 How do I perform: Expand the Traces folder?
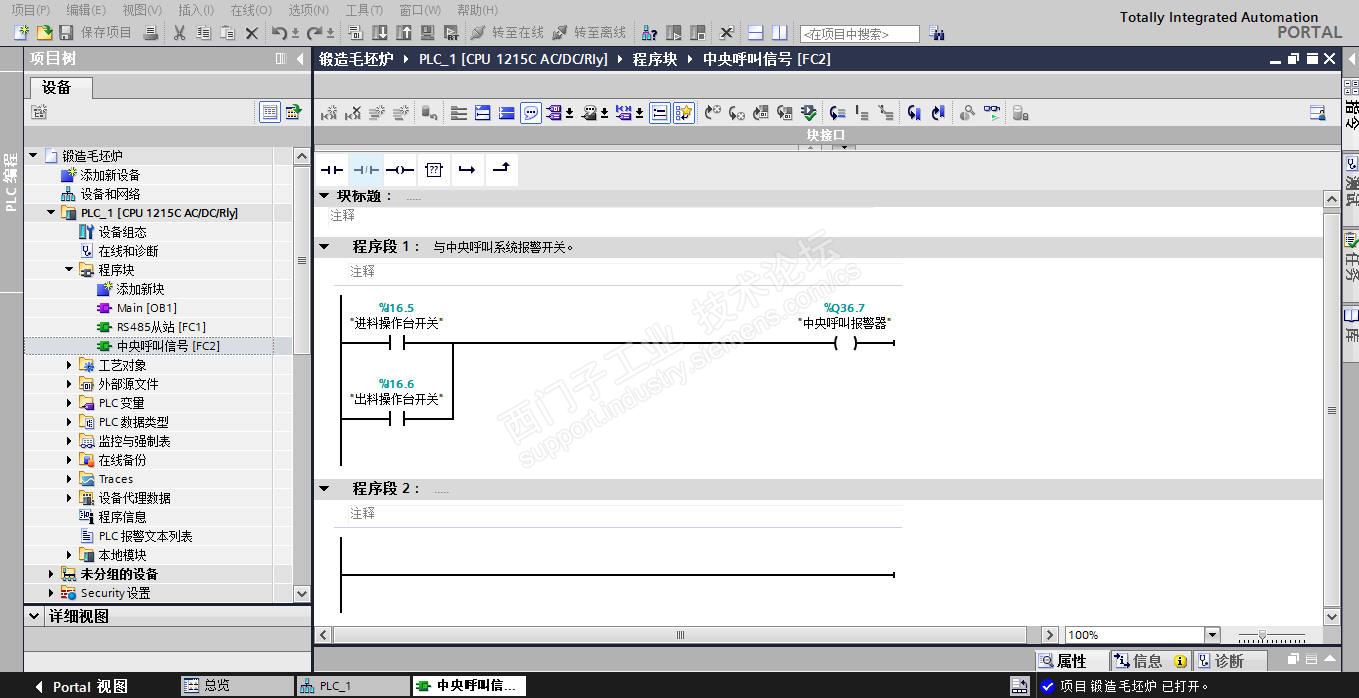[69, 479]
